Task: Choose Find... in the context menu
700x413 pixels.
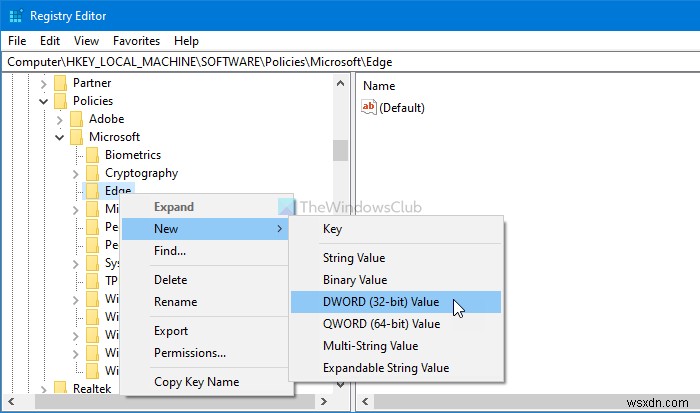Action: pos(207,251)
